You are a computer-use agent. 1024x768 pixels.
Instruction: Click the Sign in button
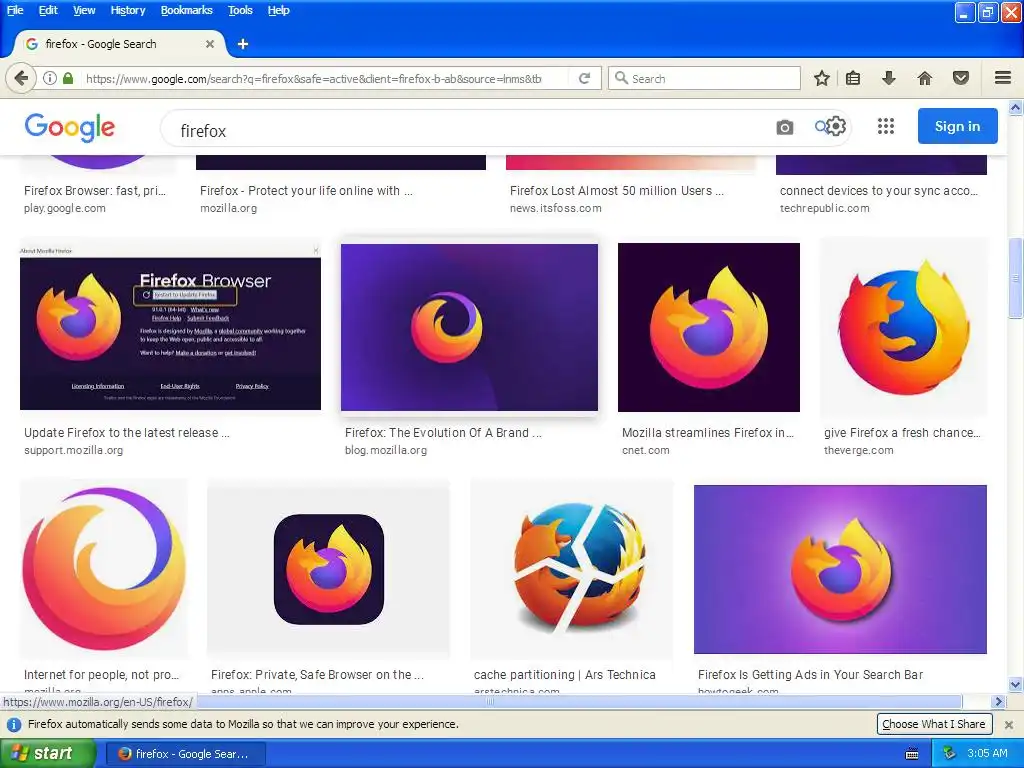[957, 126]
